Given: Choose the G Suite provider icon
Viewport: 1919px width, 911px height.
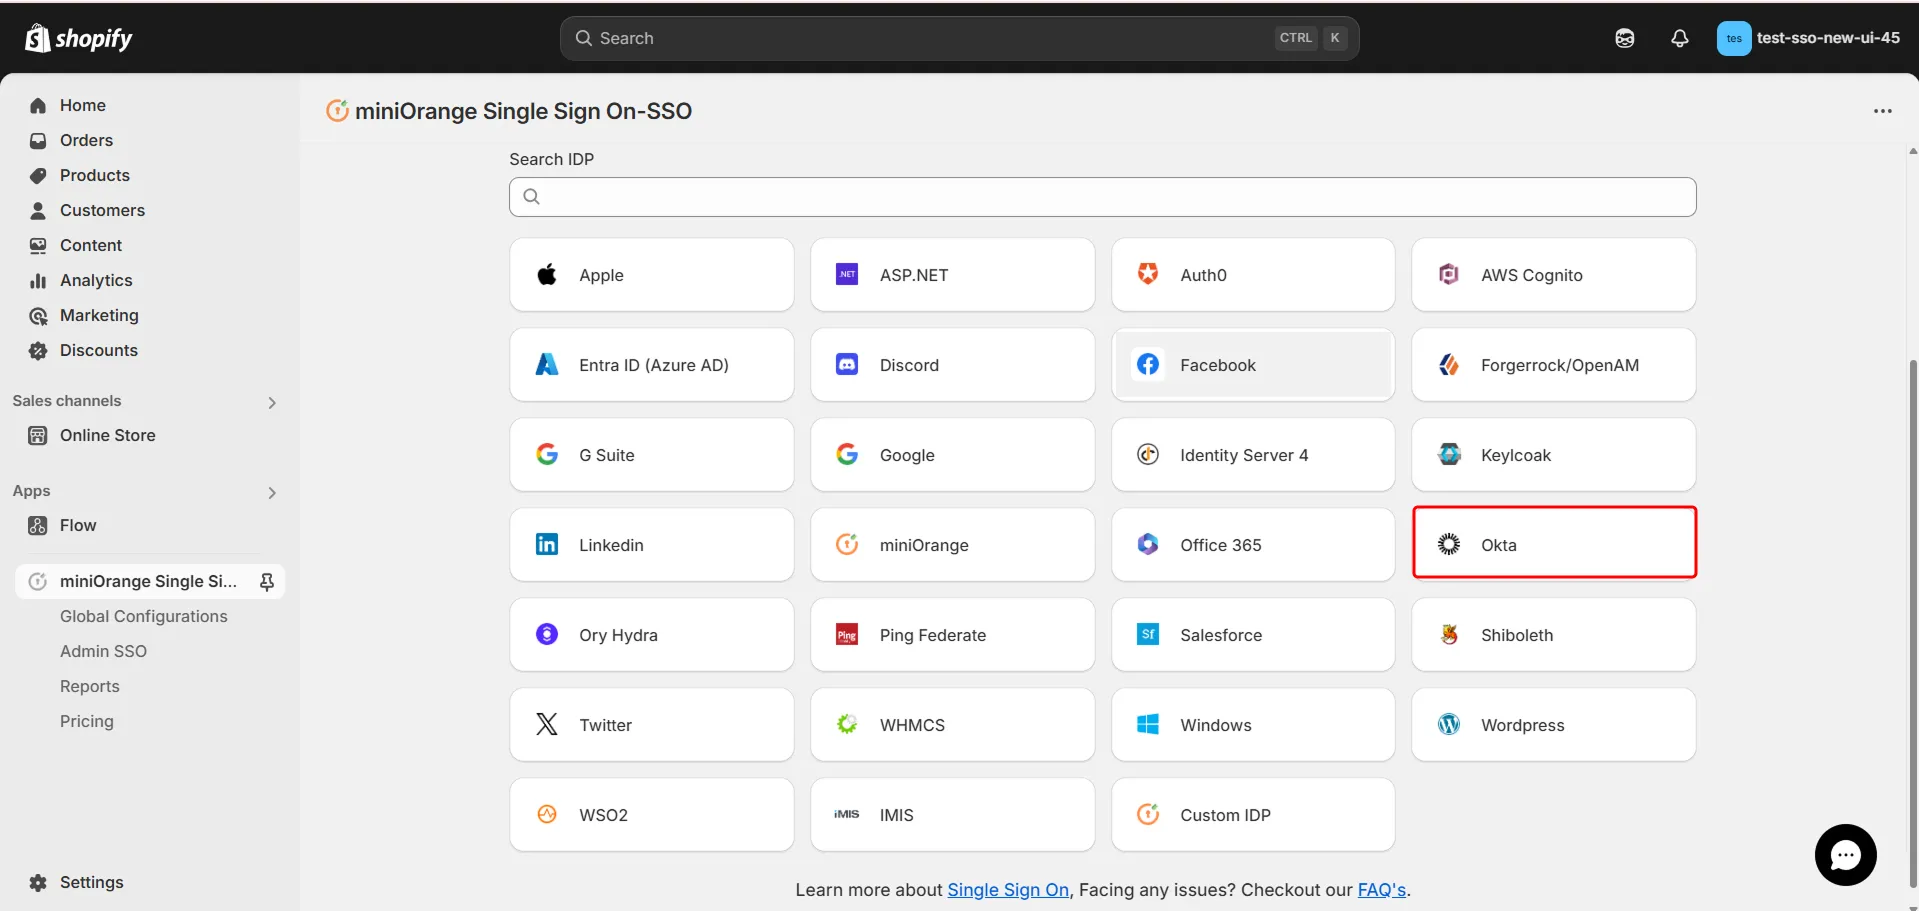Looking at the screenshot, I should (x=547, y=454).
